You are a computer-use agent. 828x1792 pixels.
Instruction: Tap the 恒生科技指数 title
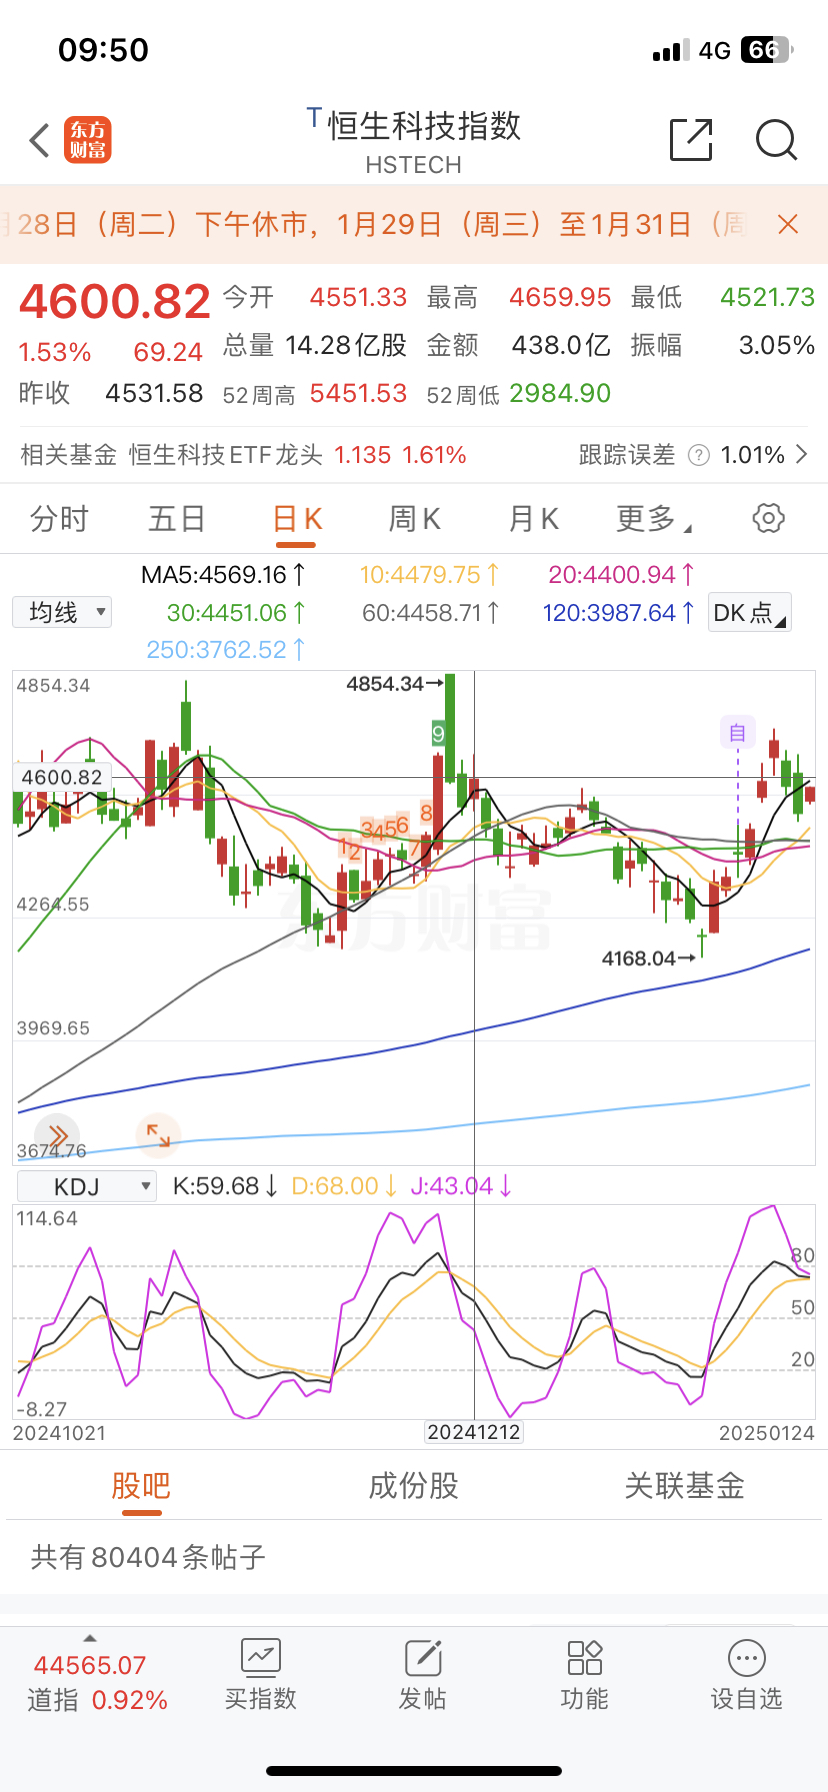pos(424,126)
